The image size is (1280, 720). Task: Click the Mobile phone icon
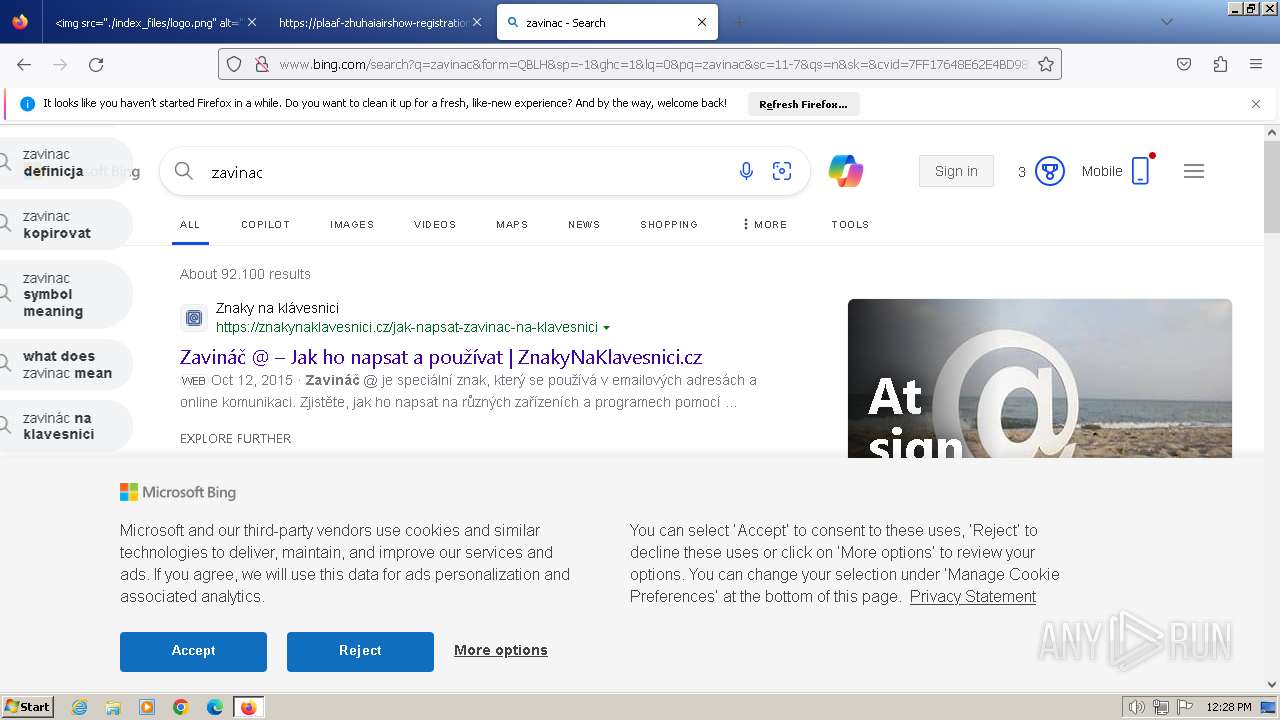coord(1140,171)
